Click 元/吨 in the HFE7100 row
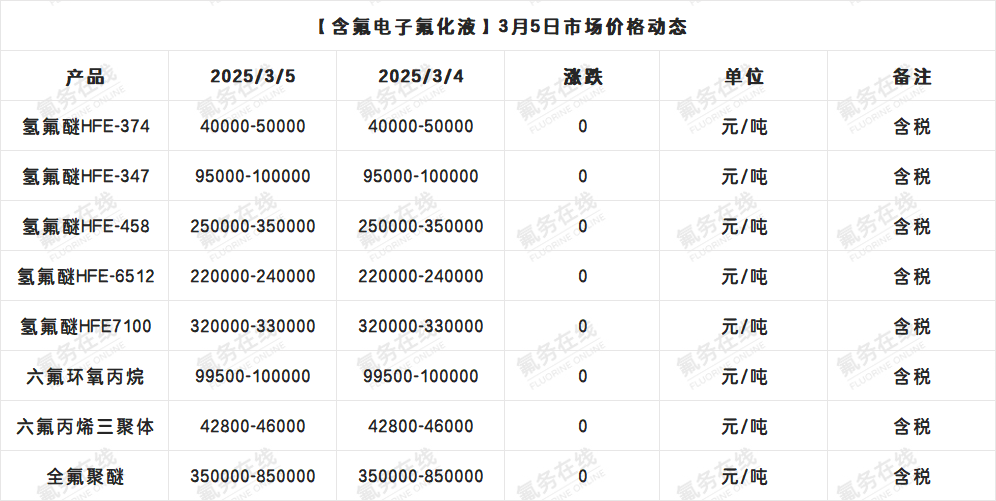 [x=744, y=326]
